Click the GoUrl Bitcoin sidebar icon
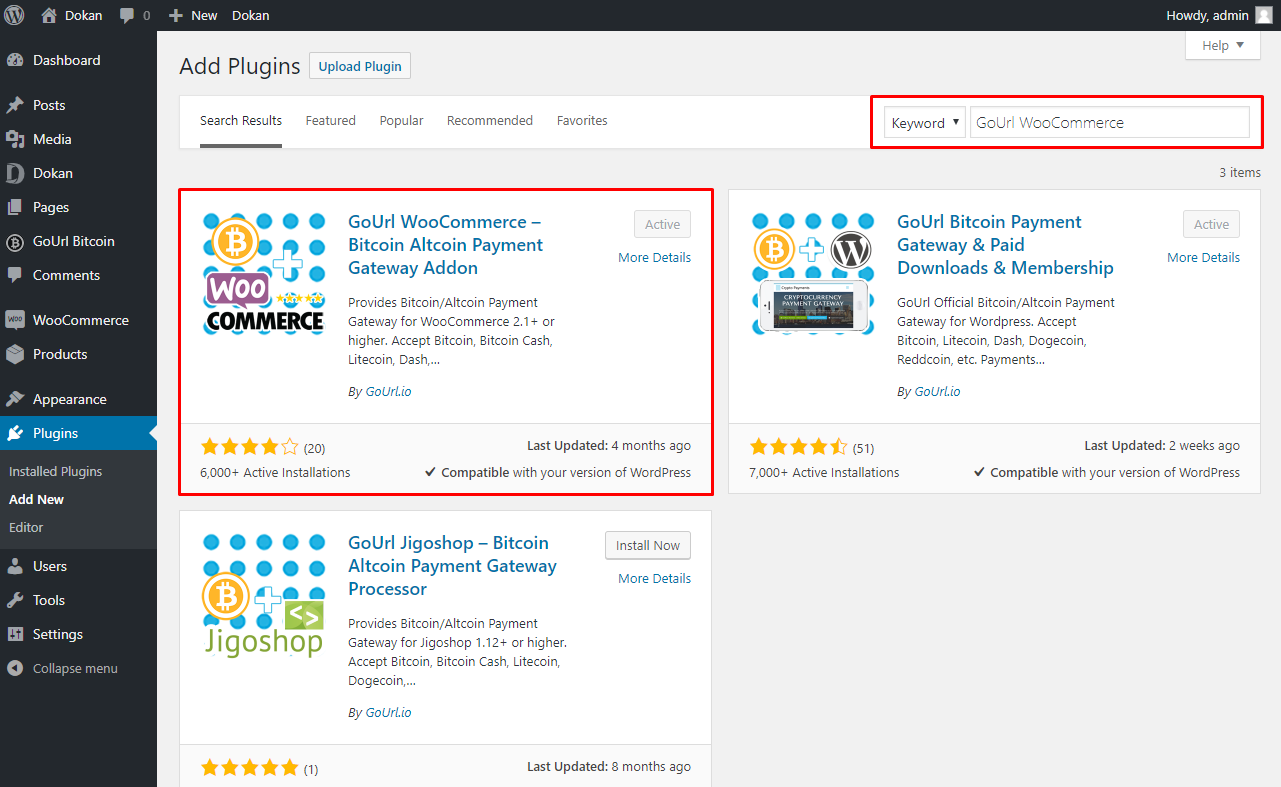 [15, 241]
